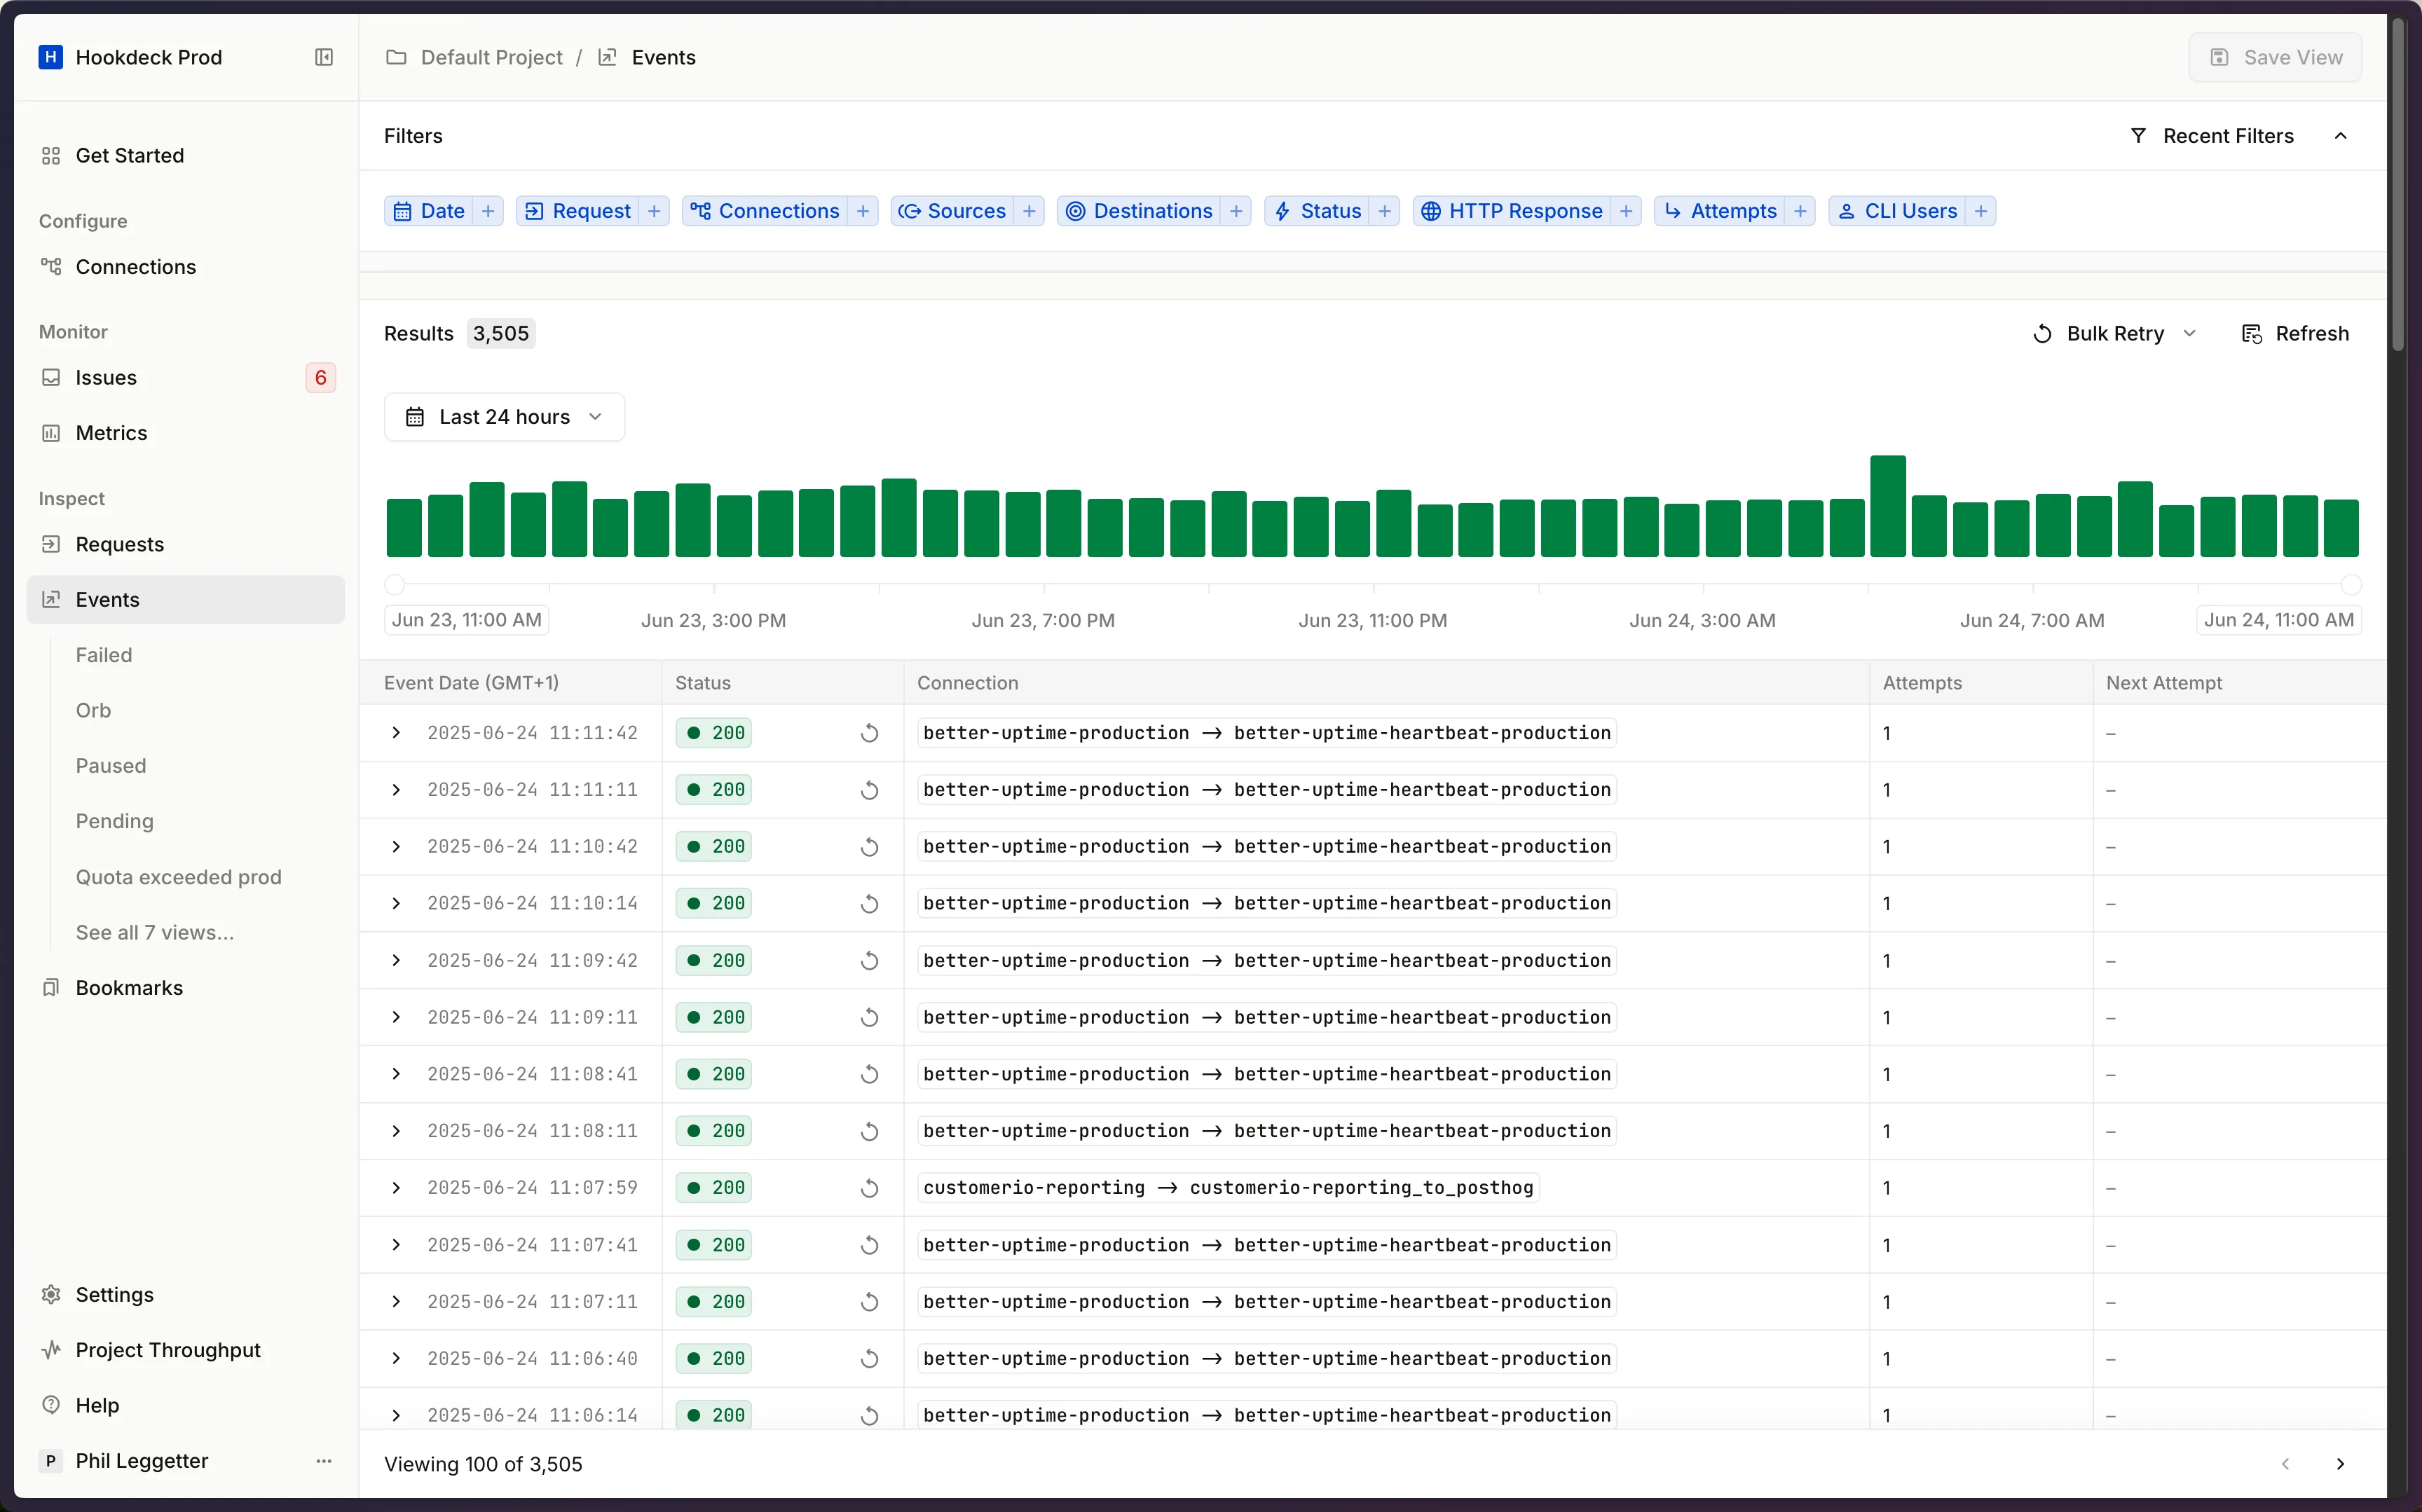The height and width of the screenshot is (1512, 2422).
Task: Expand the 11:09:11 event row
Action: coord(396,1017)
